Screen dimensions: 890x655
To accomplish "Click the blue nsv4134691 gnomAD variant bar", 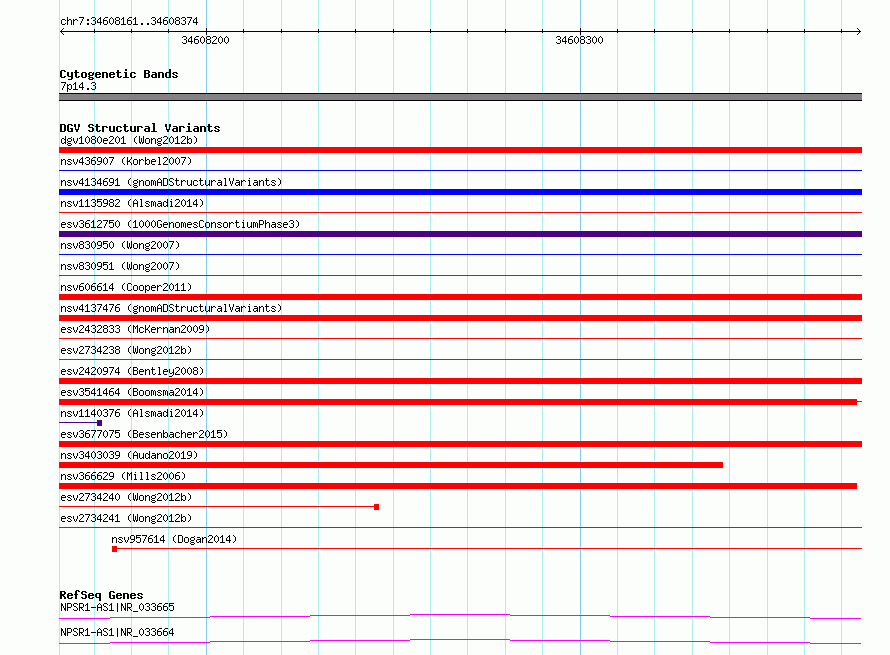I will point(460,192).
